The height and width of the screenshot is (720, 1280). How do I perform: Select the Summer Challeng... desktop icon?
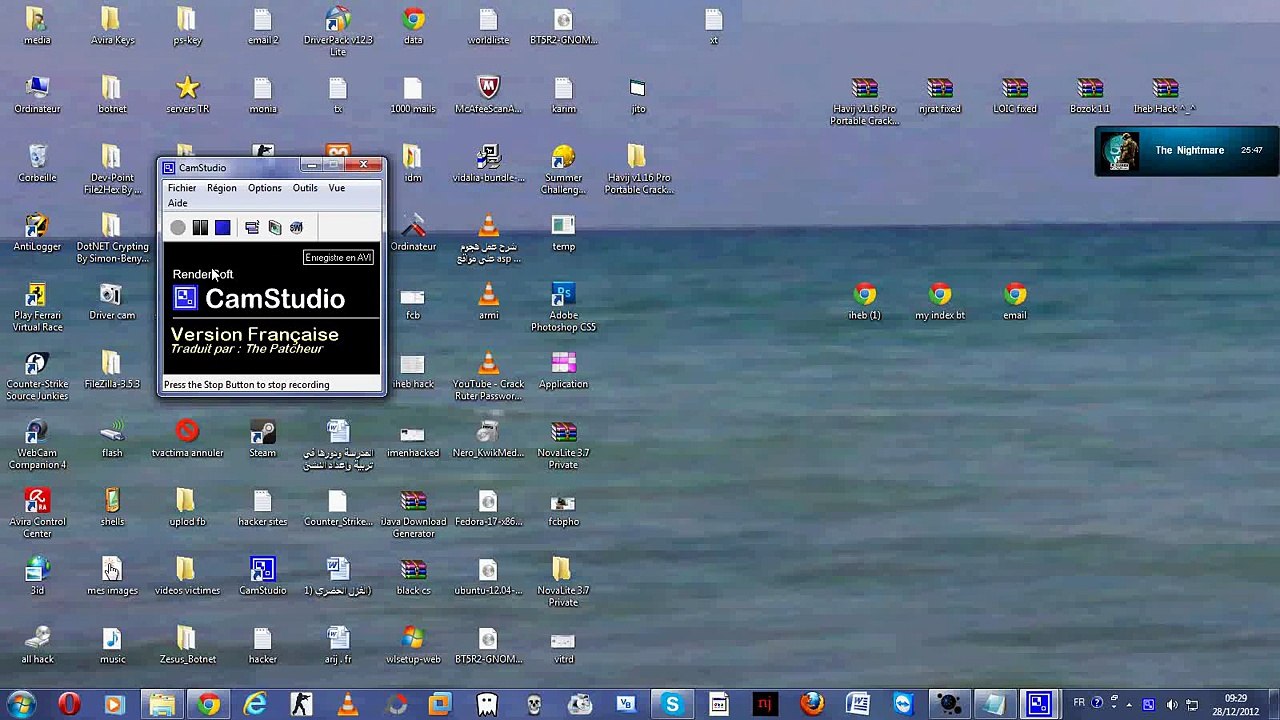[563, 170]
